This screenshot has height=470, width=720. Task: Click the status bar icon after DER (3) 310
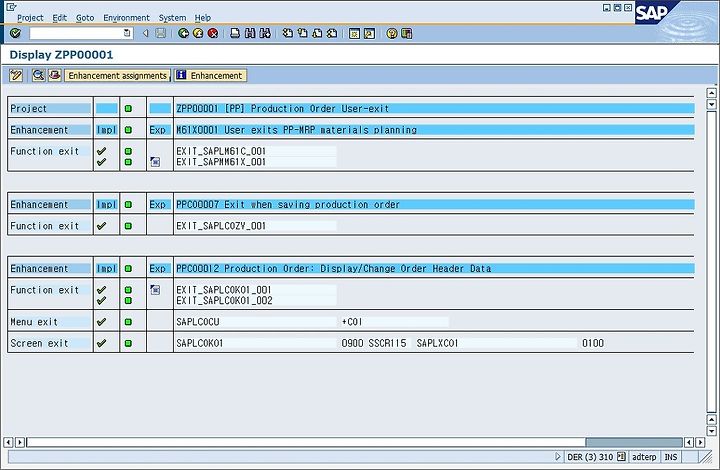pos(621,457)
